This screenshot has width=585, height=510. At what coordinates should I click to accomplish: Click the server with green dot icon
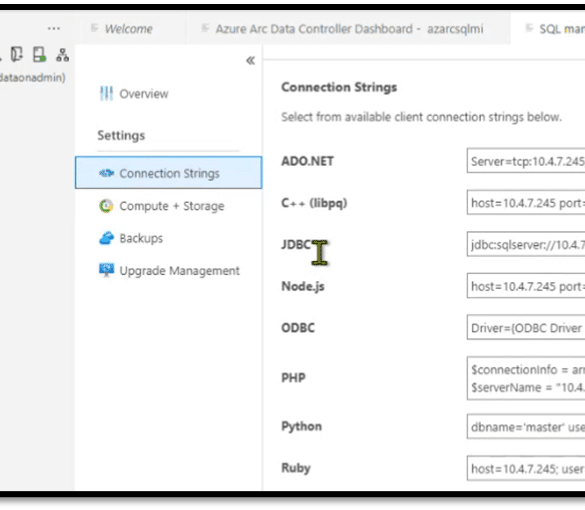tap(39, 54)
